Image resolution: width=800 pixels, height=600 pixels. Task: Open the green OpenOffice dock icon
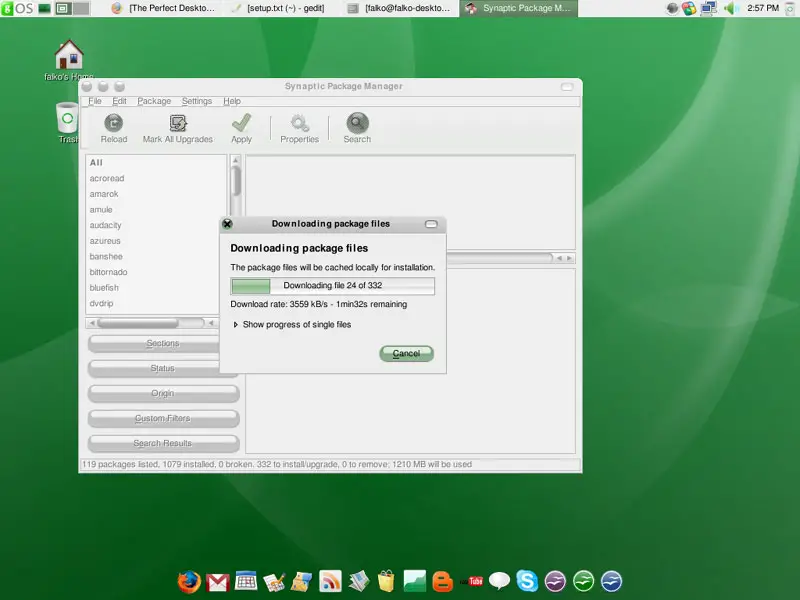pos(583,581)
